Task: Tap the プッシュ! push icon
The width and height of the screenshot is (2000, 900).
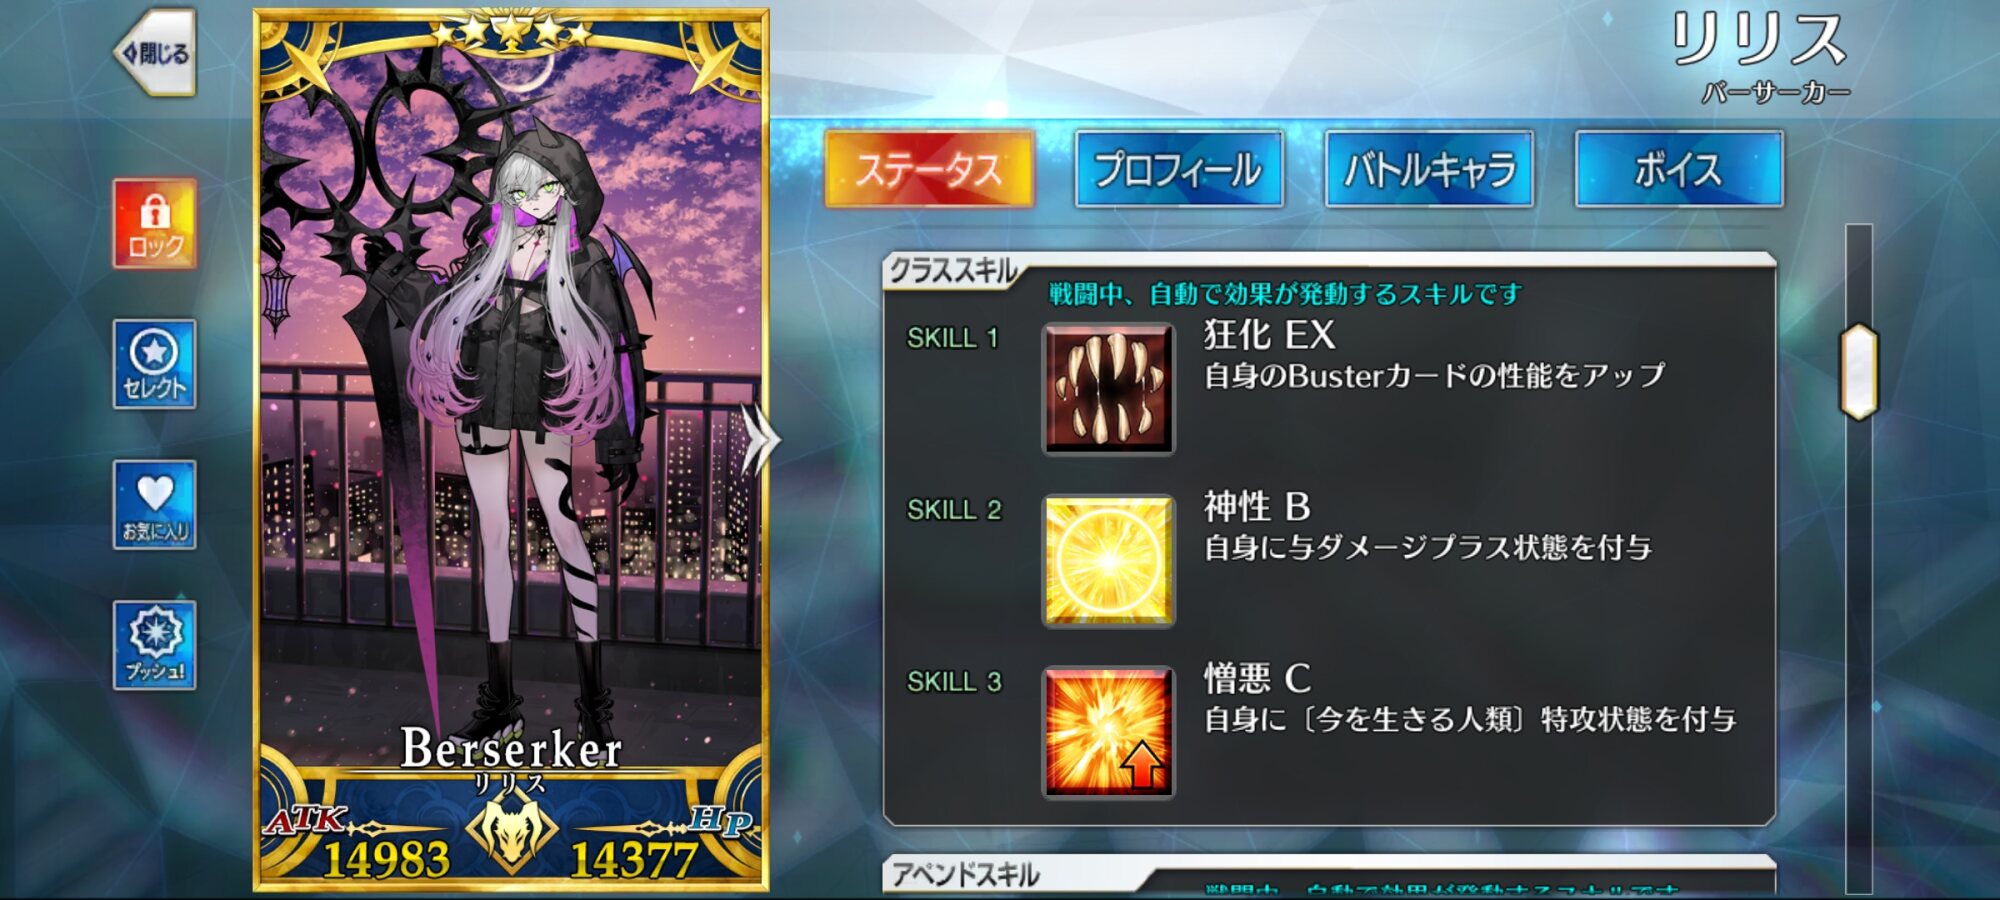Action: [154, 645]
